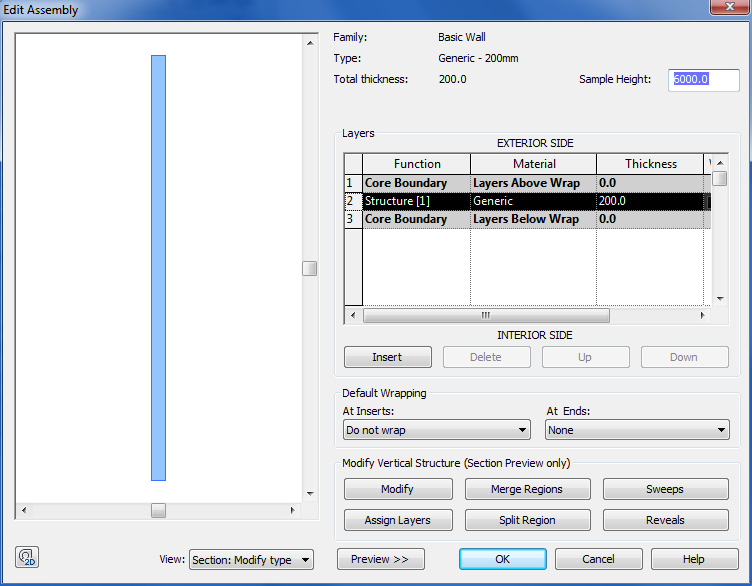Click the Up button to move layer
Image resolution: width=752 pixels, height=586 pixels.
585,357
